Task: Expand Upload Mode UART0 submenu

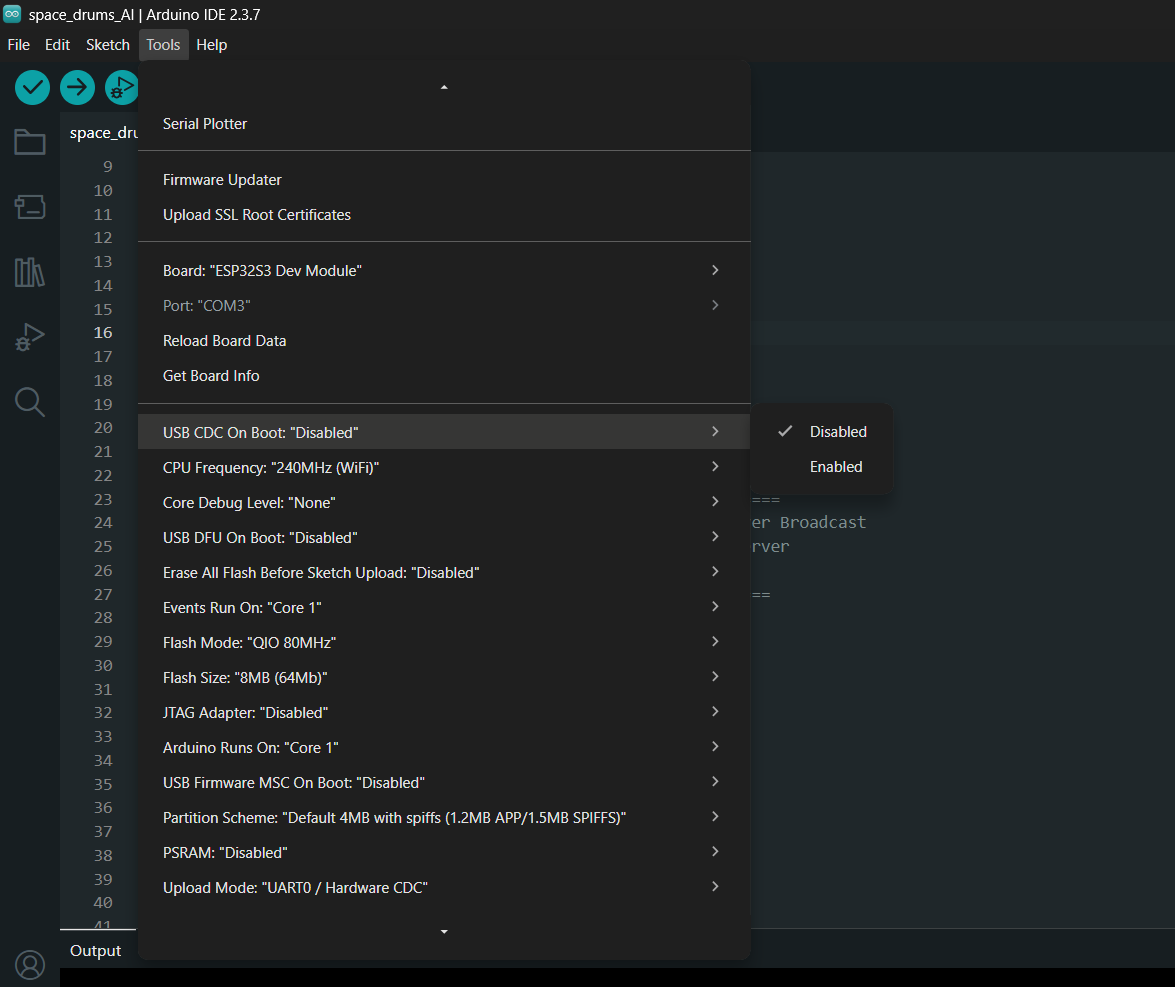Action: point(444,887)
